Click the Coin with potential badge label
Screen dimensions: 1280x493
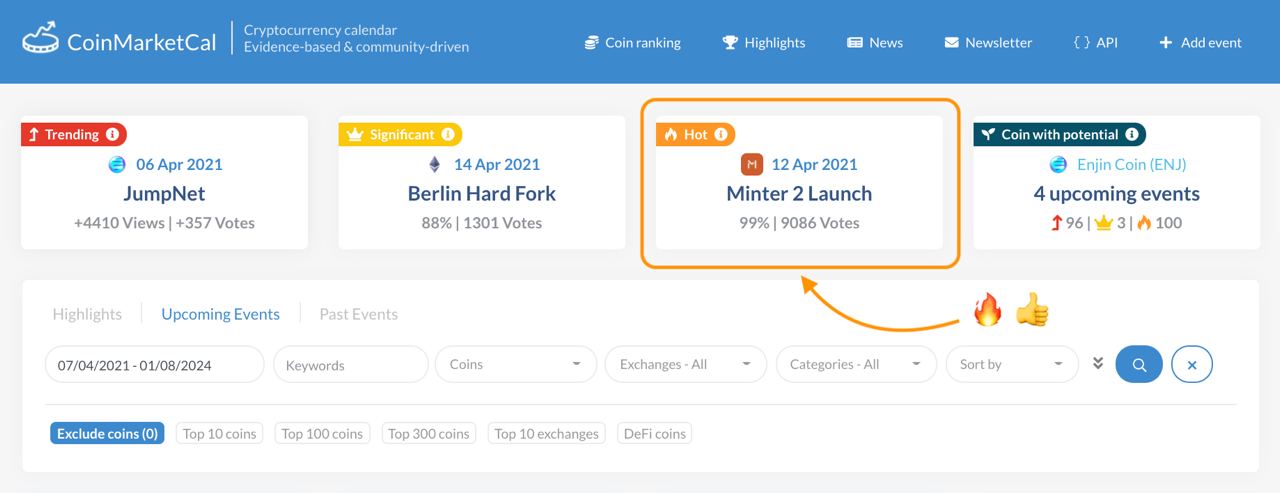(1060, 134)
